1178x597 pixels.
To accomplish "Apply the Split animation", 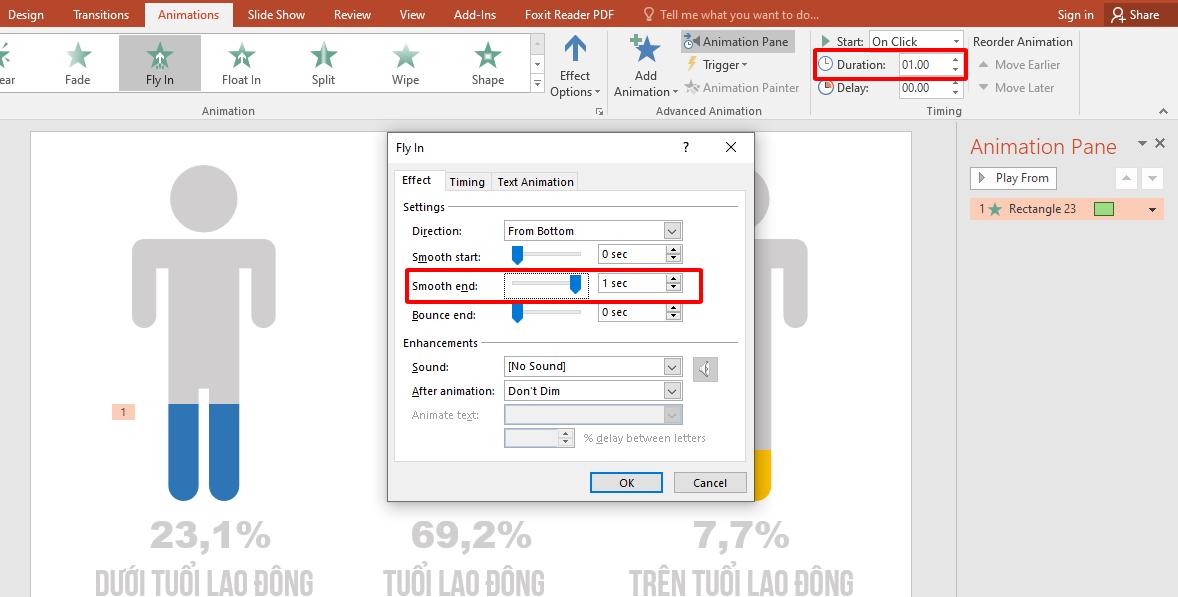I will point(322,60).
